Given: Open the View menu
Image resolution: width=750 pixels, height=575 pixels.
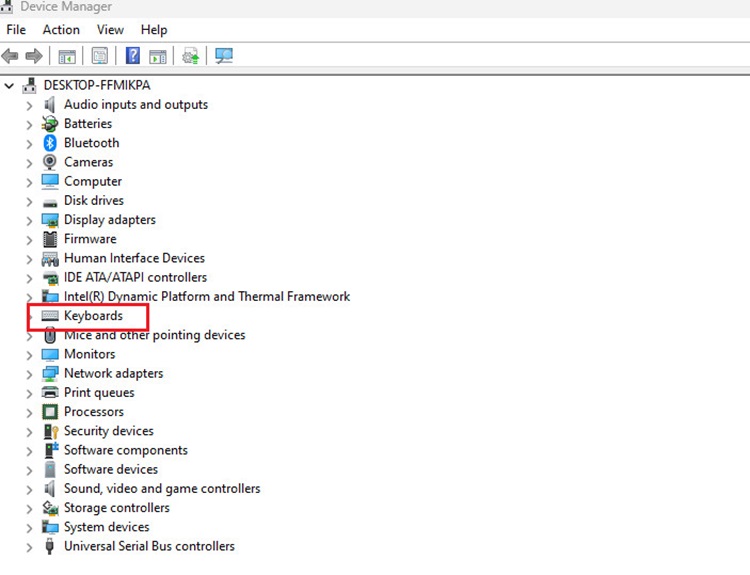Looking at the screenshot, I should [111, 30].
